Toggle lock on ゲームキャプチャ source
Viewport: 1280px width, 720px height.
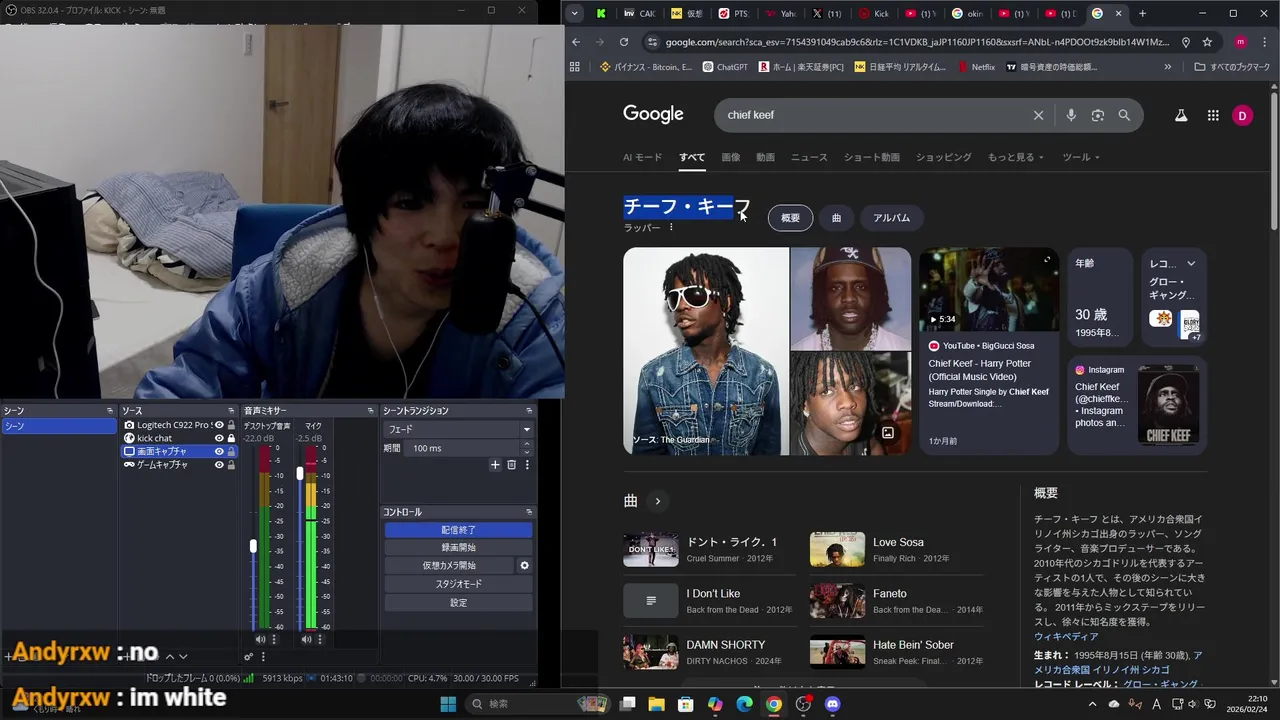(x=231, y=464)
